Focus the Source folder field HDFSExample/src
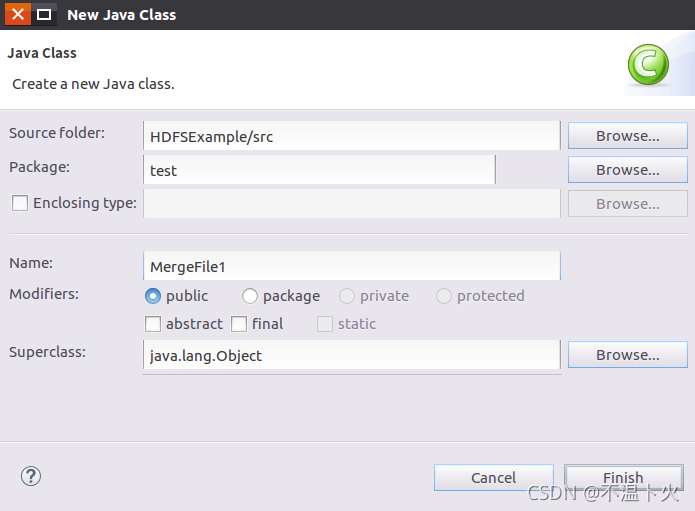 [352, 136]
